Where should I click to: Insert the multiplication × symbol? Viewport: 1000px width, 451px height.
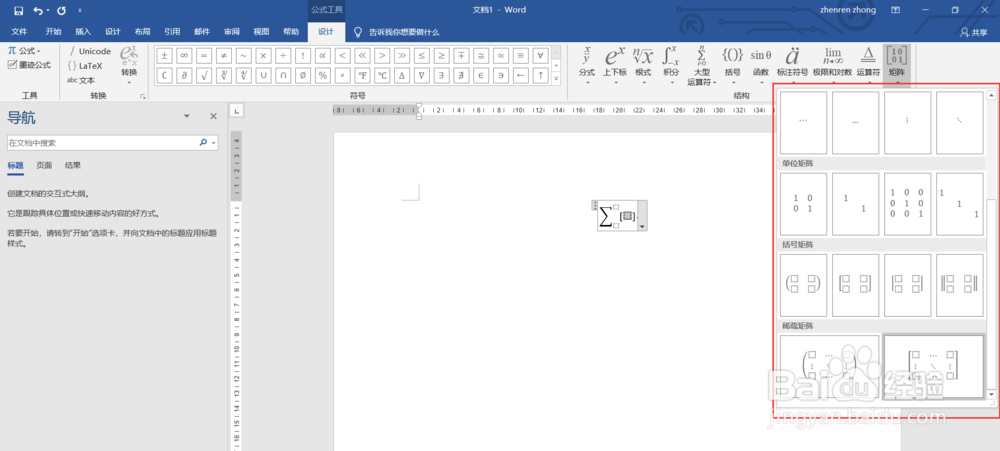[264, 55]
